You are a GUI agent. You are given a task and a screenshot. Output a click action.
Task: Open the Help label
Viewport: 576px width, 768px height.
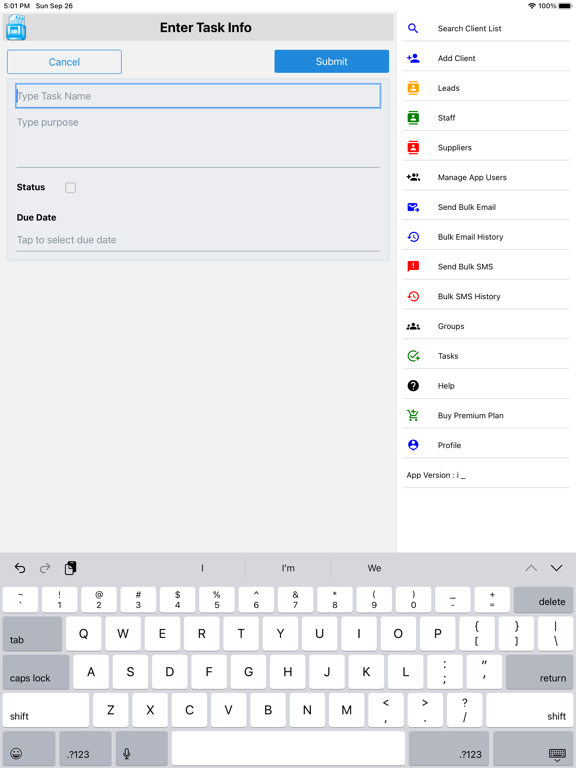pos(446,386)
